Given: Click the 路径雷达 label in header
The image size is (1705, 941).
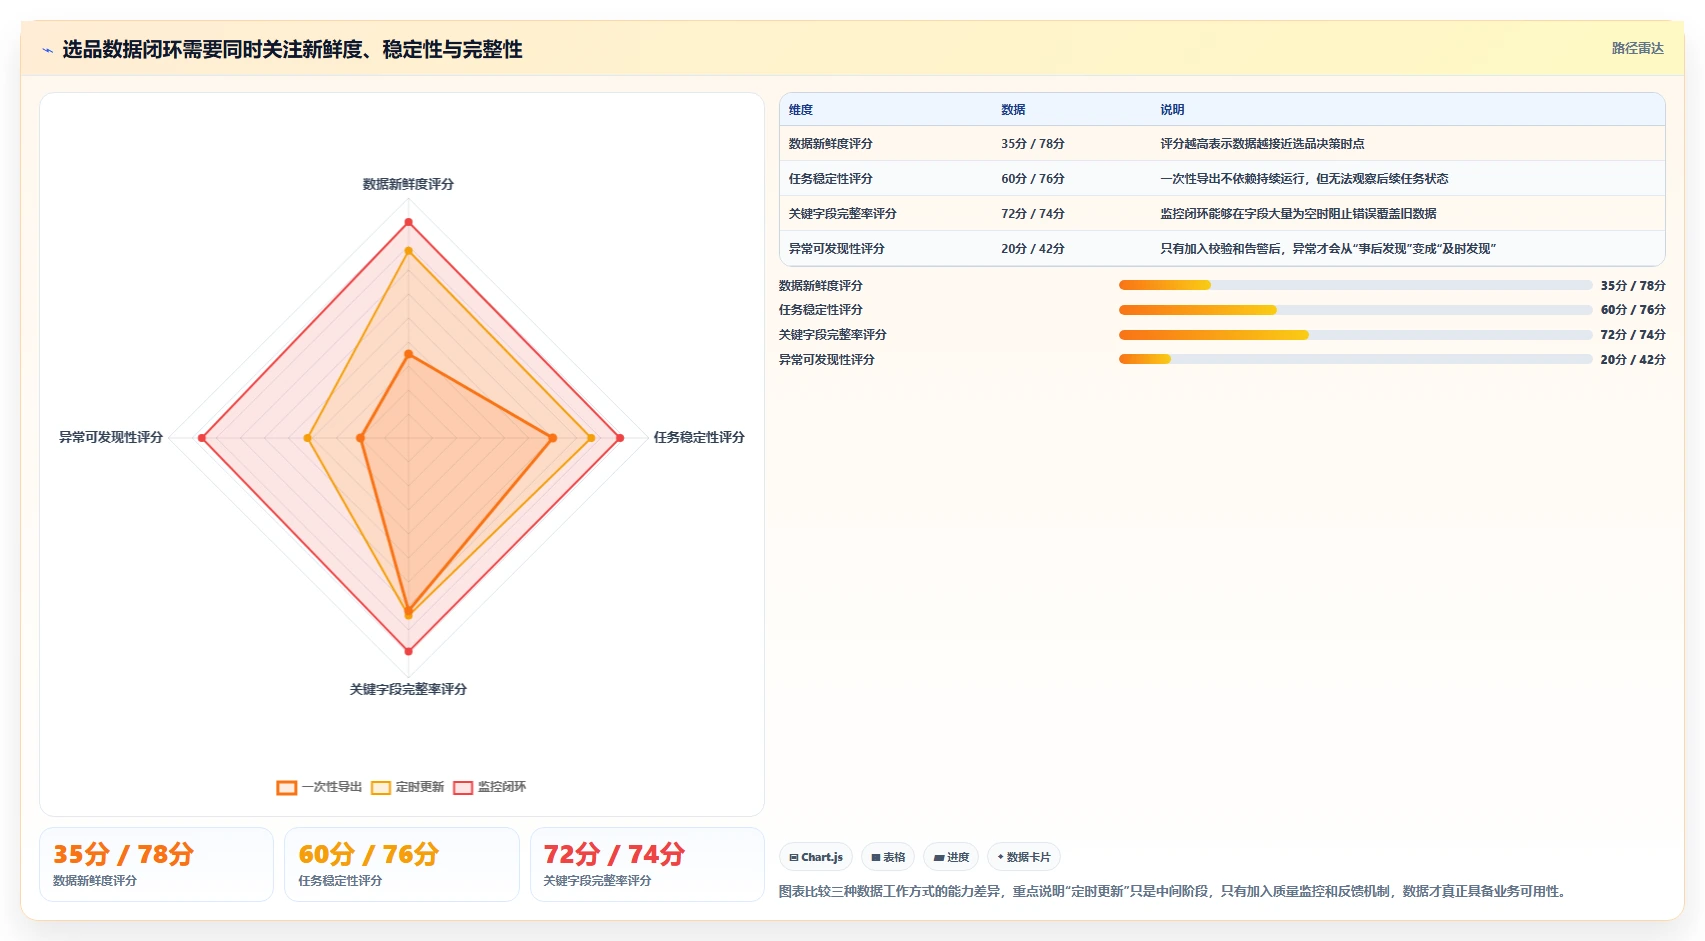Looking at the screenshot, I should [1637, 48].
